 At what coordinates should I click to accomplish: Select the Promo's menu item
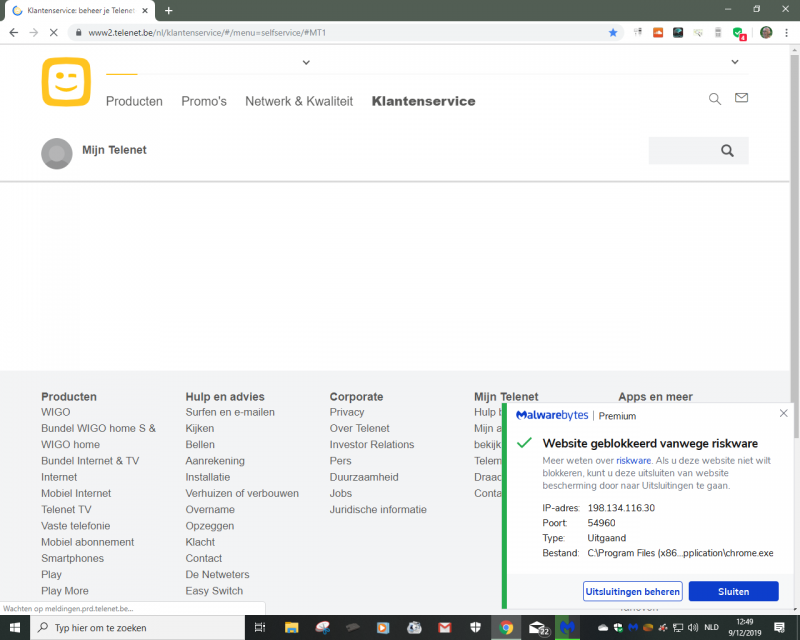pos(204,101)
